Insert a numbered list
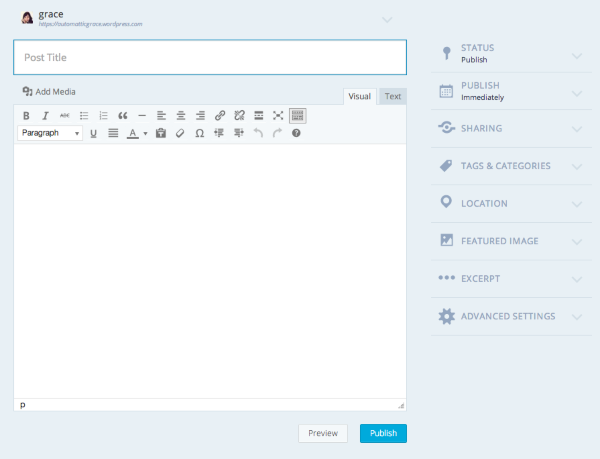The width and height of the screenshot is (600, 459). coord(103,116)
